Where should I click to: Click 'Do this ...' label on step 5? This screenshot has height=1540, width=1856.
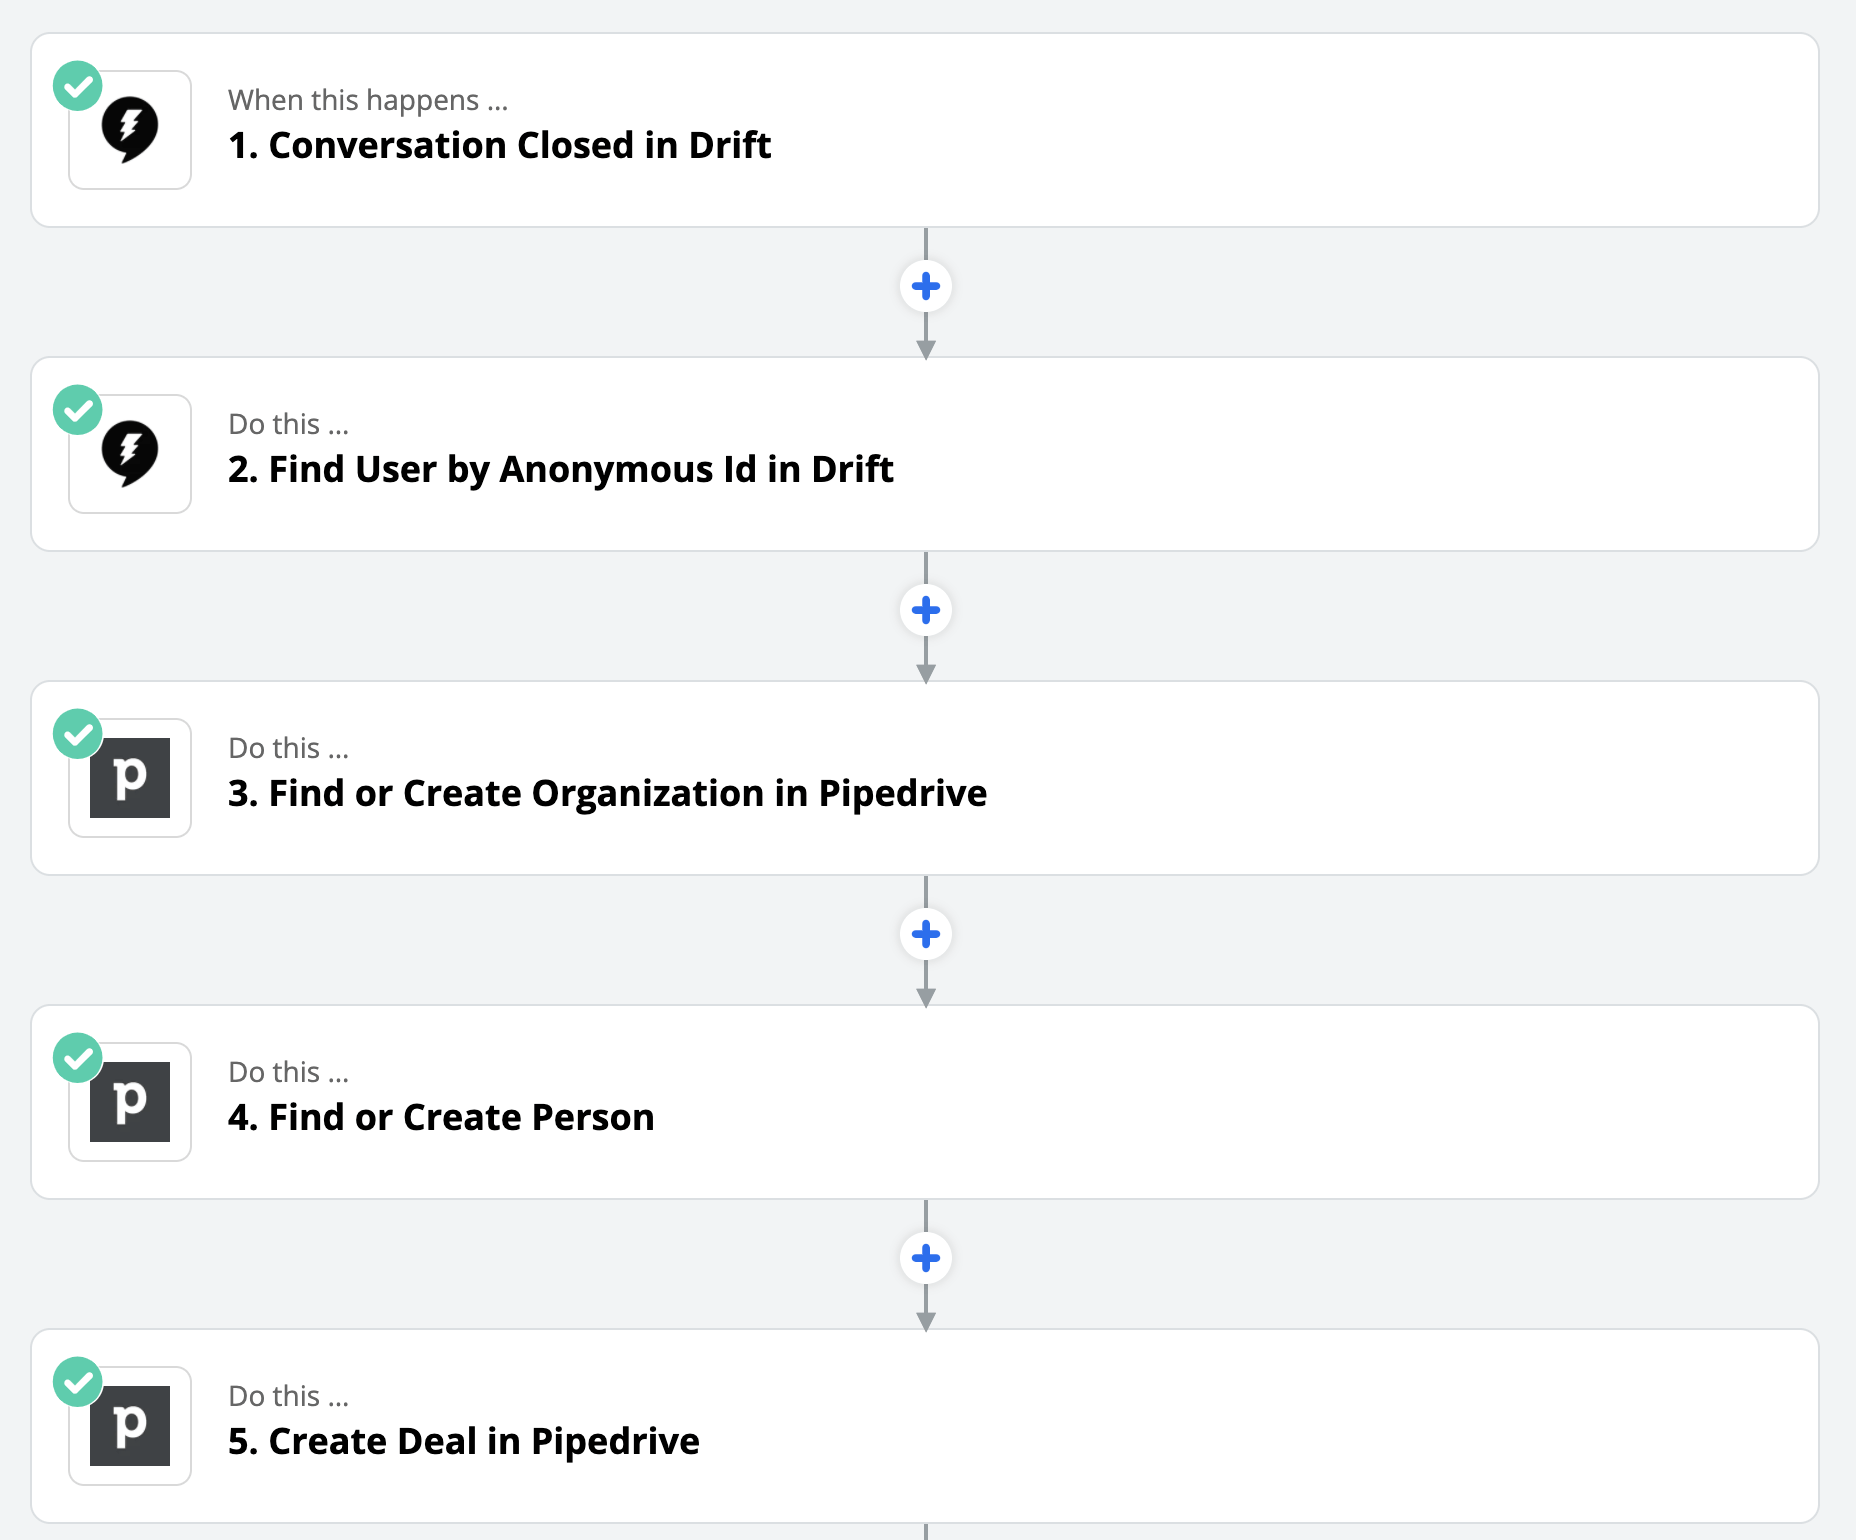pos(288,1396)
